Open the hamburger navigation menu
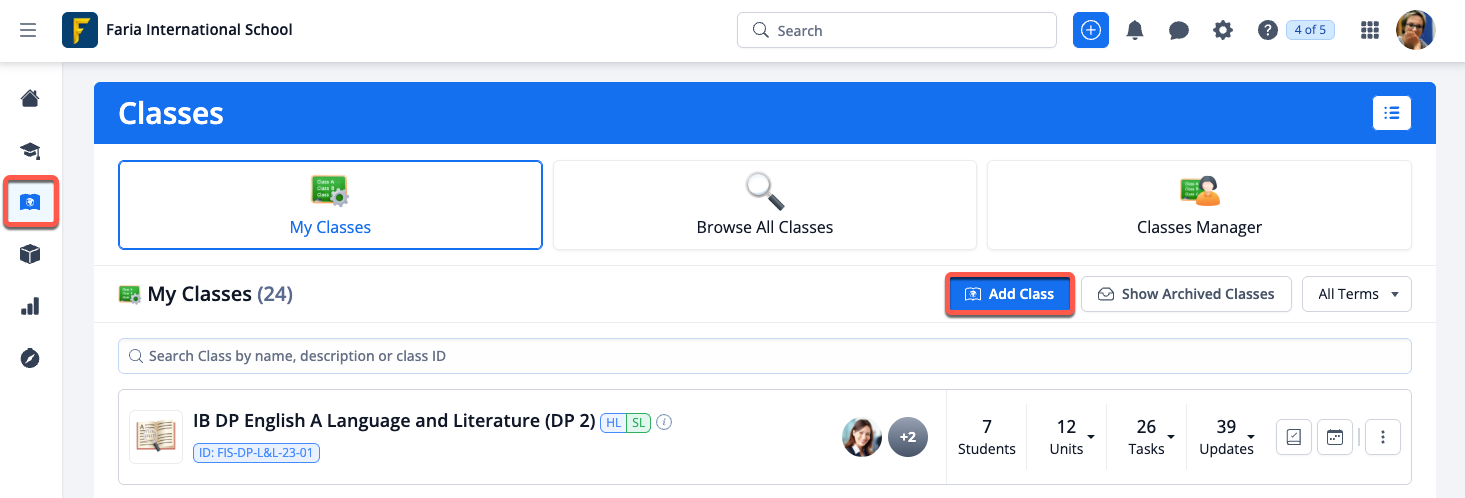 point(28,30)
